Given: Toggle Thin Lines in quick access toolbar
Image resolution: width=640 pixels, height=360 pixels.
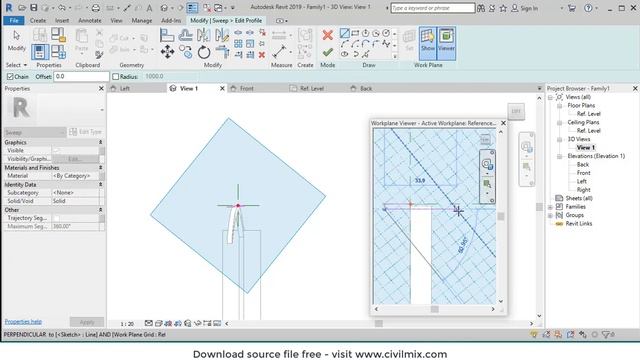Looking at the screenshot, I should click(192, 8).
